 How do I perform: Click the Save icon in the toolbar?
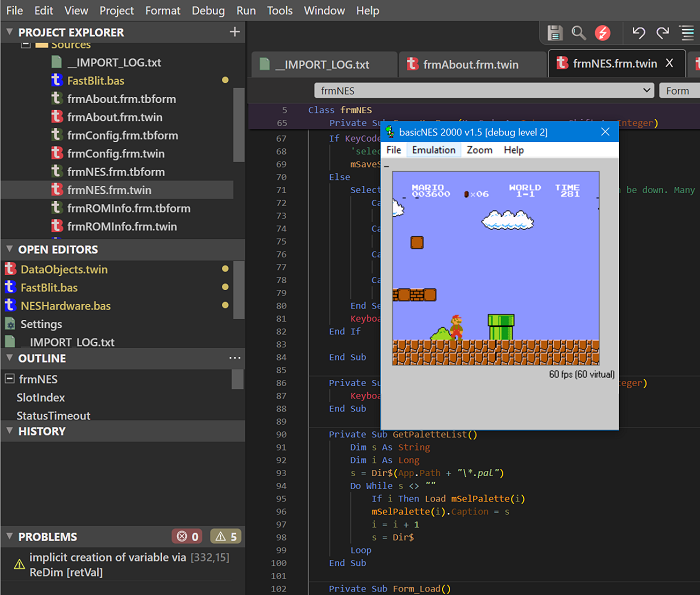[x=555, y=33]
